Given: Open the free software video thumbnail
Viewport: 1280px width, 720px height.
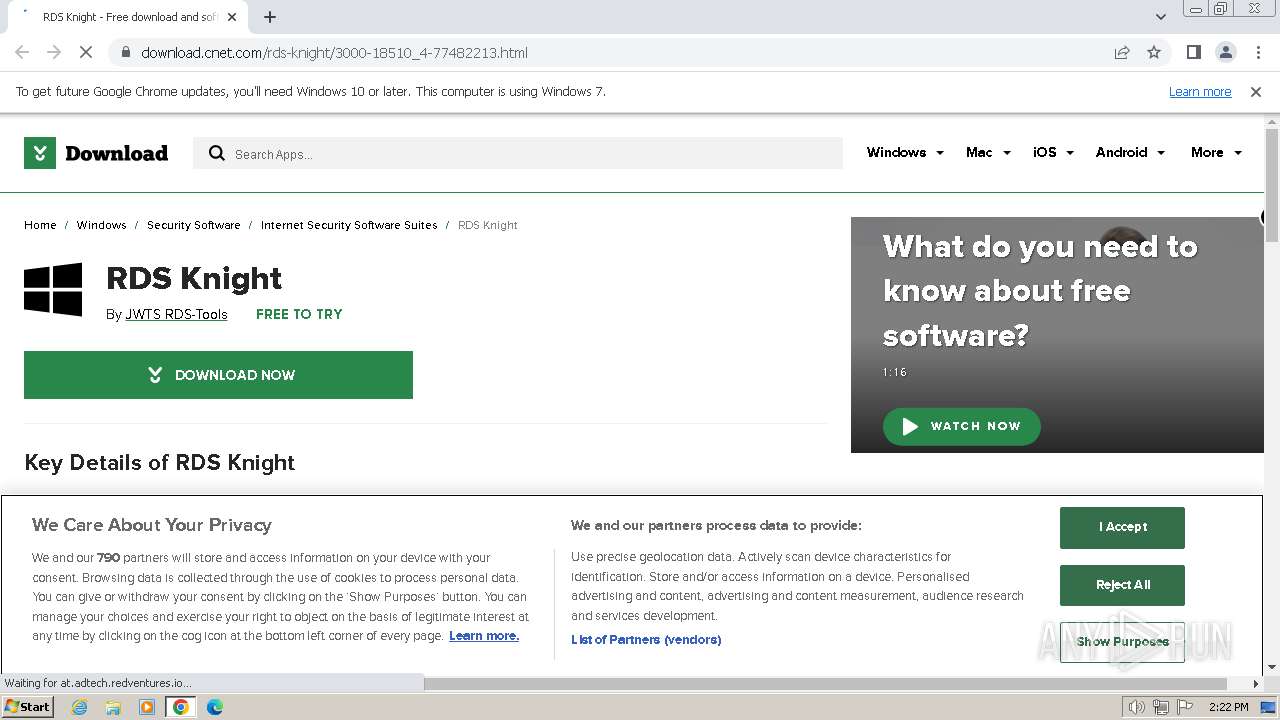Looking at the screenshot, I should pos(1057,335).
